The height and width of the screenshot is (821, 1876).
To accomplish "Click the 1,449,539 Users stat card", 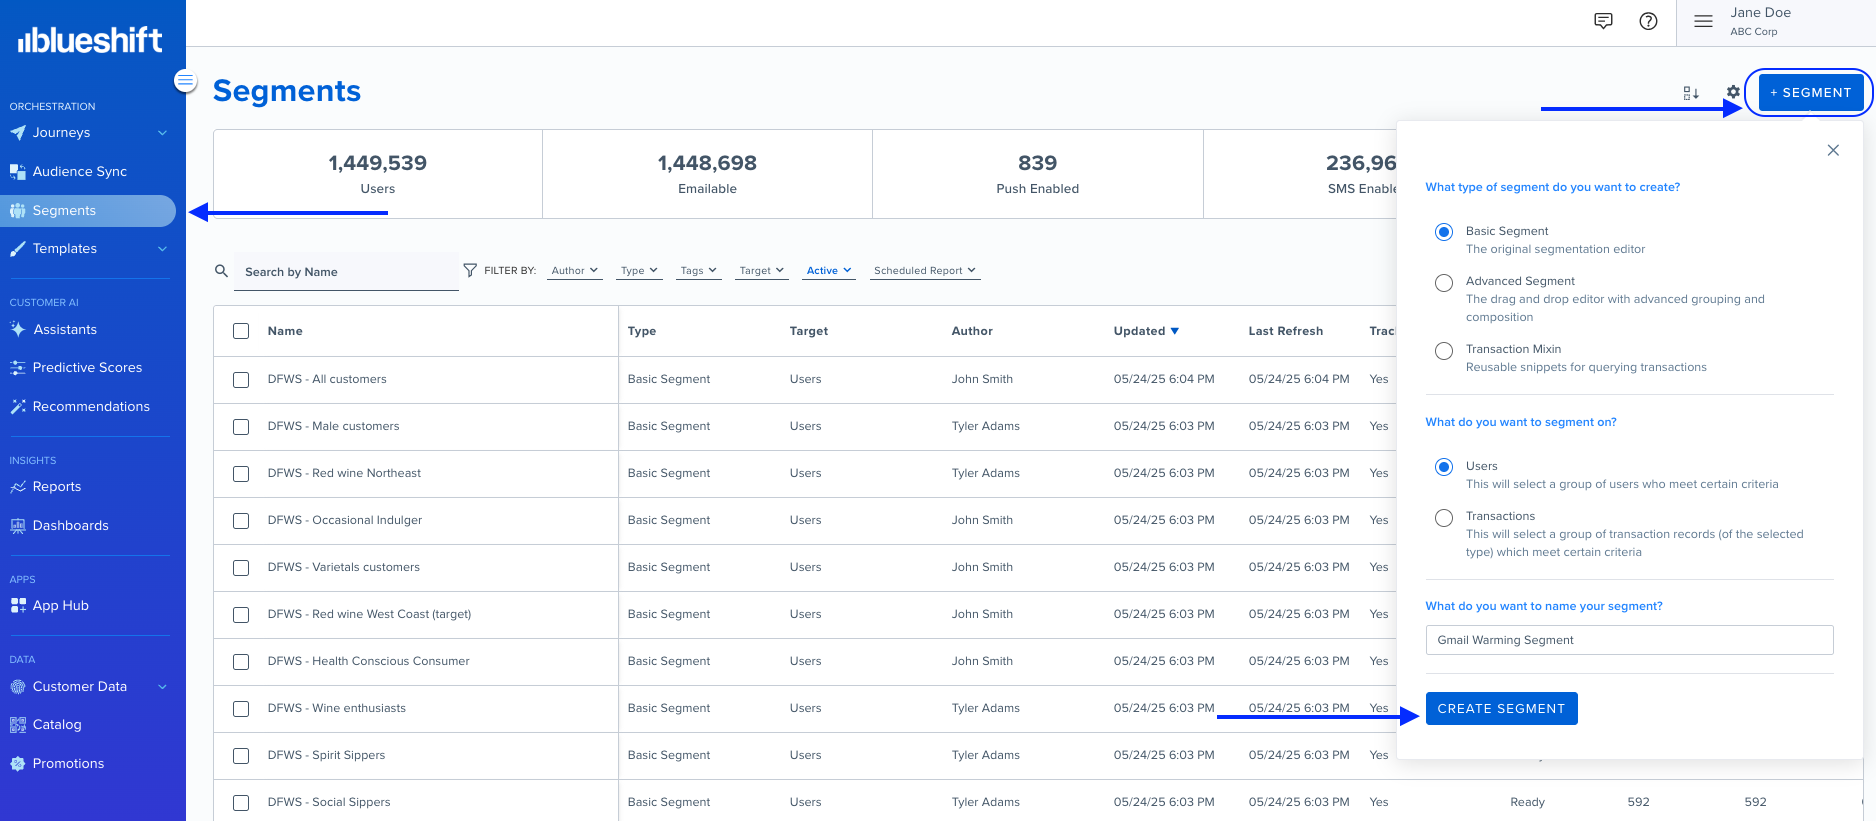I will click(x=378, y=174).
